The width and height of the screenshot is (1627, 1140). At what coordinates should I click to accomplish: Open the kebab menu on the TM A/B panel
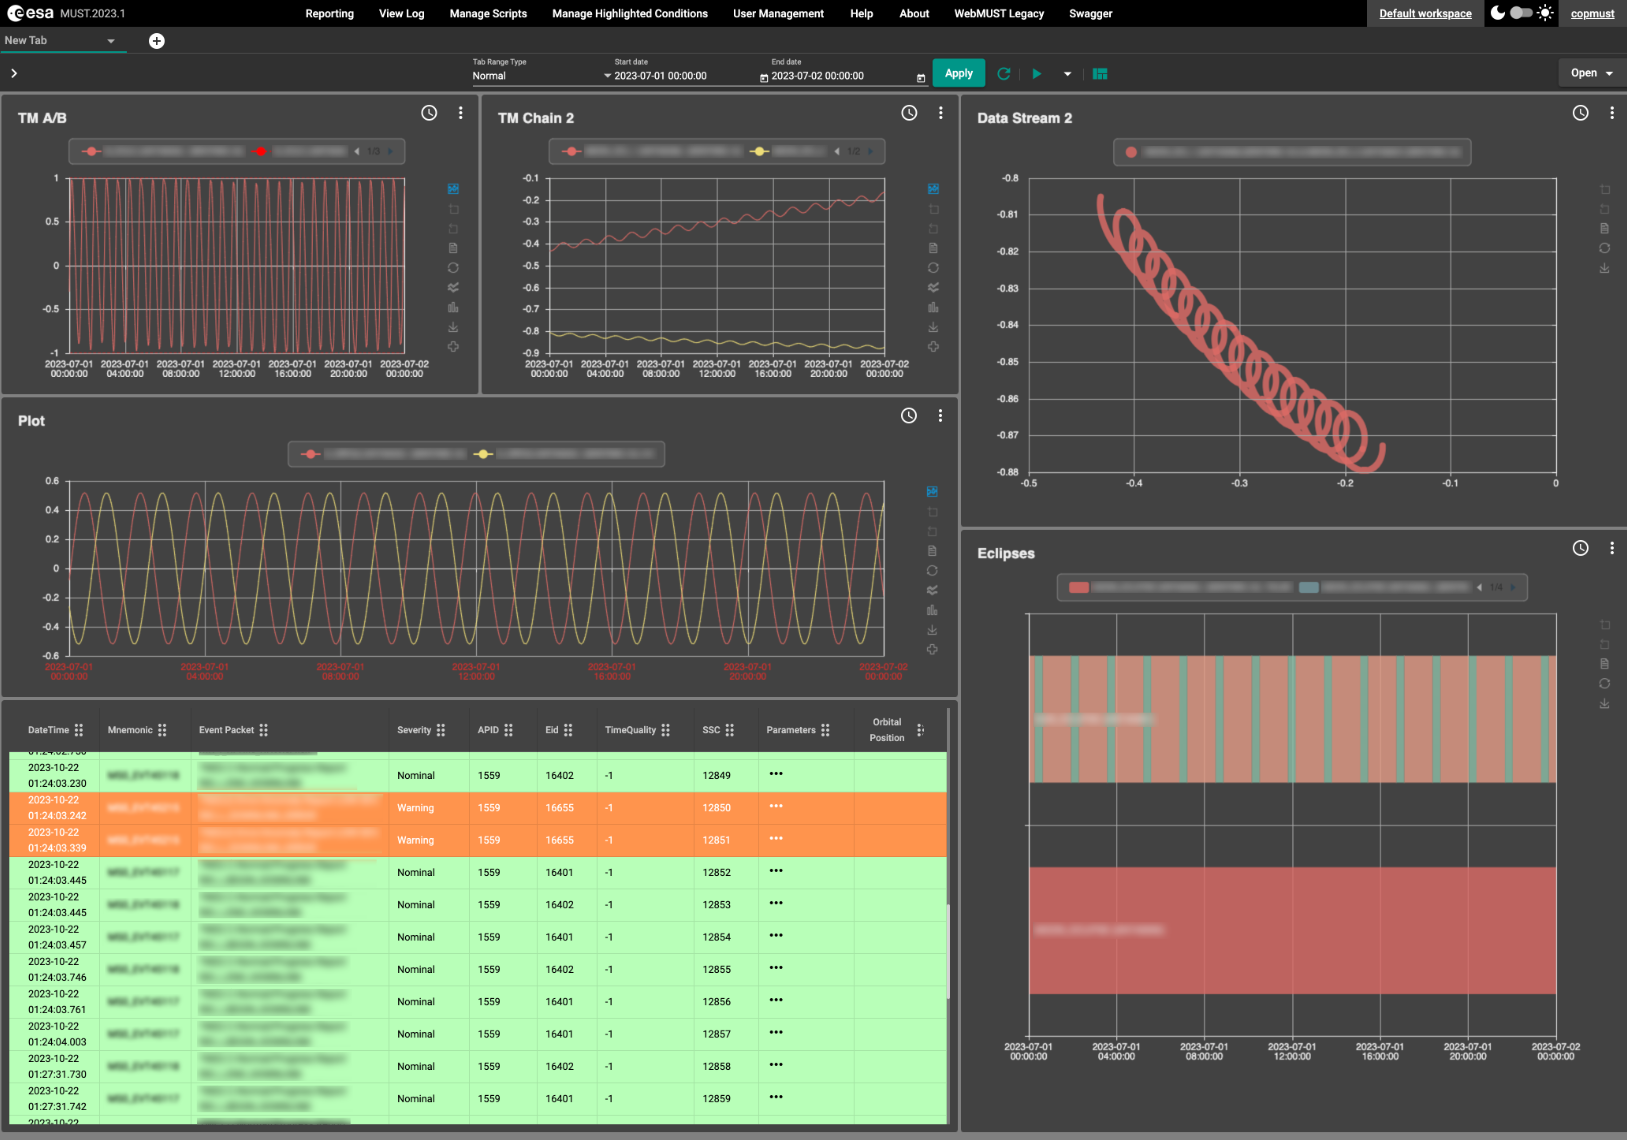coord(460,113)
